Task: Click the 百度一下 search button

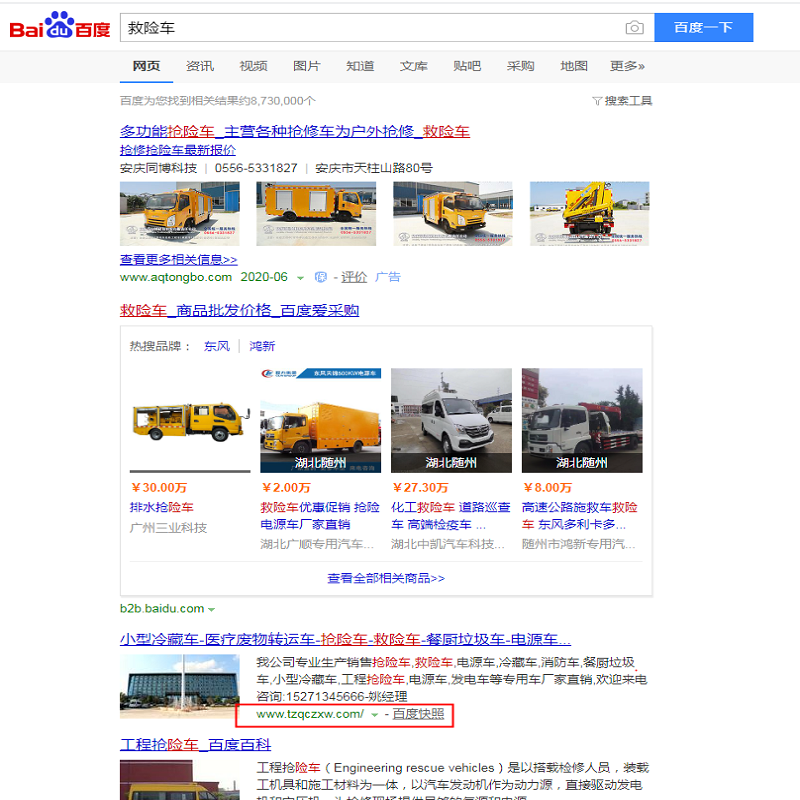Action: point(704,28)
